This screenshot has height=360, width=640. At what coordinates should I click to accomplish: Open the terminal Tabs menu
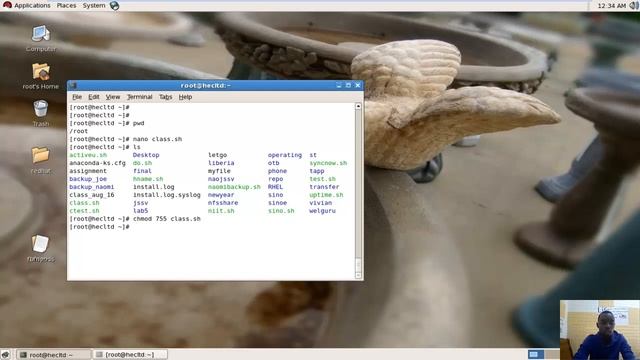[165, 97]
